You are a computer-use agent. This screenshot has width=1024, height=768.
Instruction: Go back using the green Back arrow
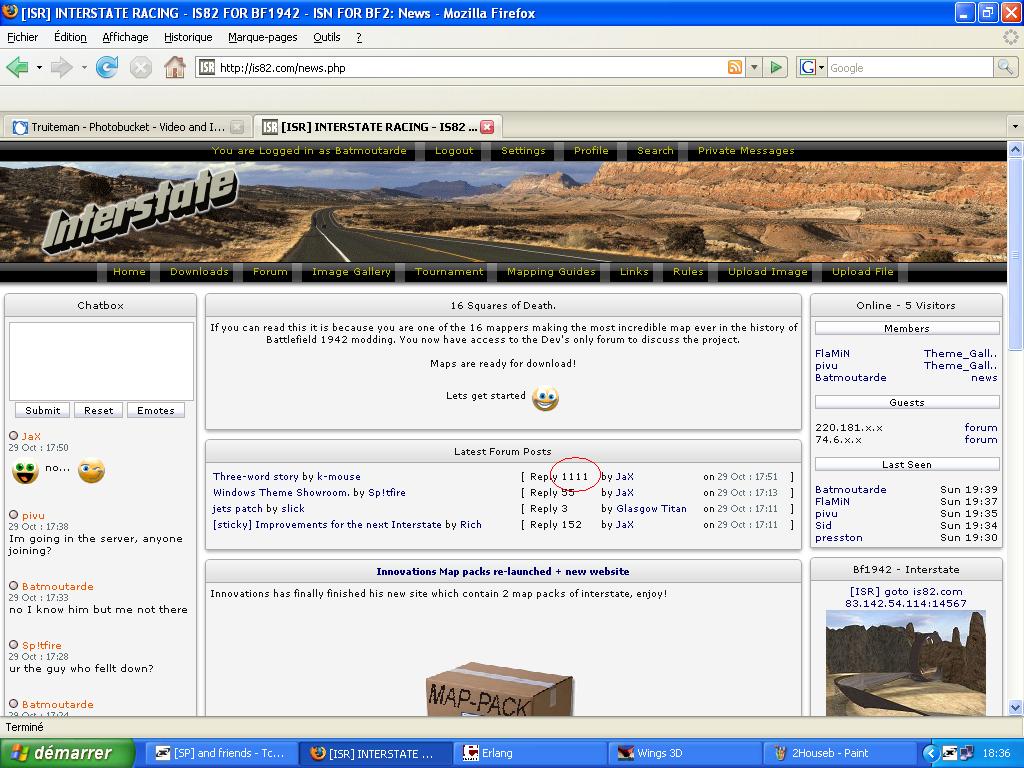pos(17,67)
